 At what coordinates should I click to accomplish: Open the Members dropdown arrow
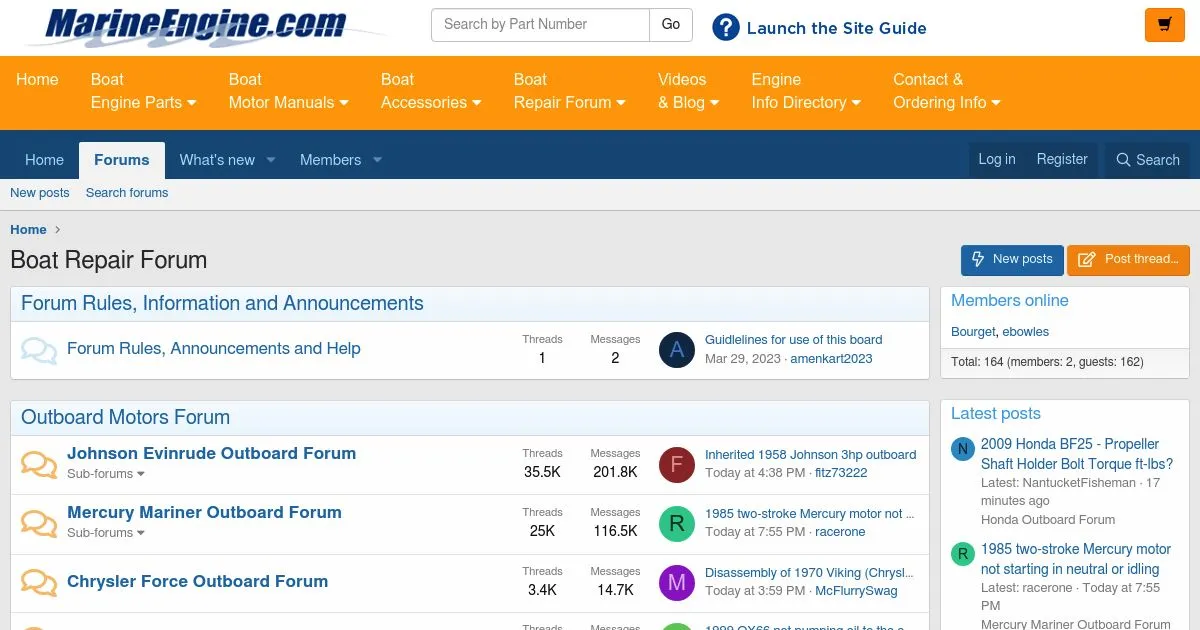377,160
